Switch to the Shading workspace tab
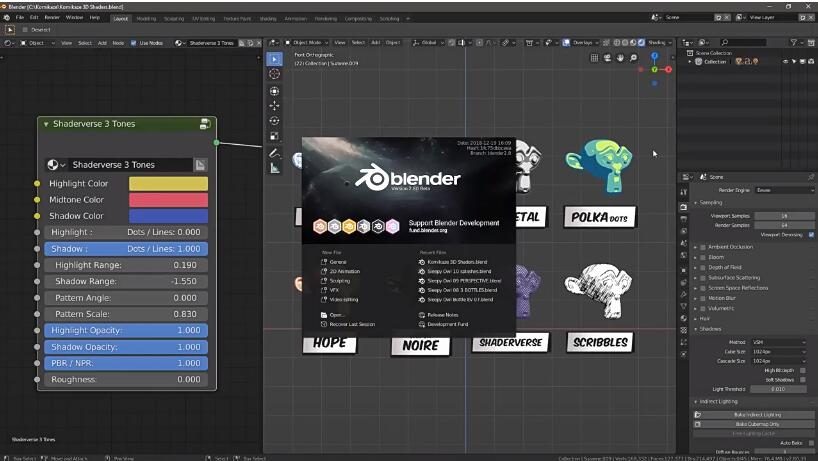 coord(268,19)
